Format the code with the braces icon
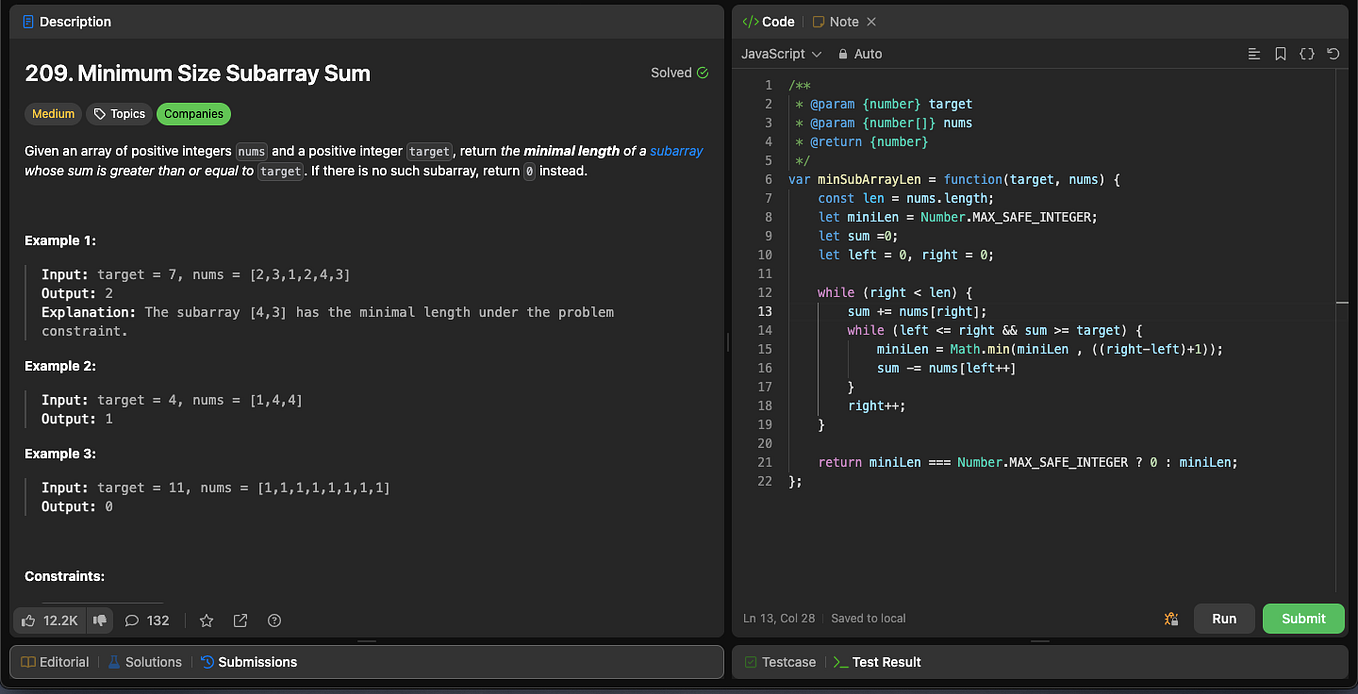The width and height of the screenshot is (1358, 694). (x=1307, y=53)
